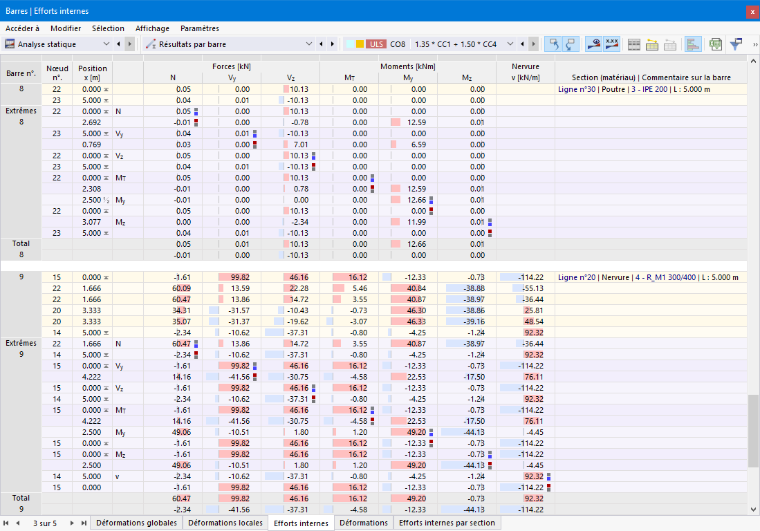Toggle result diagram visibility eye icon
This screenshot has width=760, height=531.
click(x=594, y=44)
